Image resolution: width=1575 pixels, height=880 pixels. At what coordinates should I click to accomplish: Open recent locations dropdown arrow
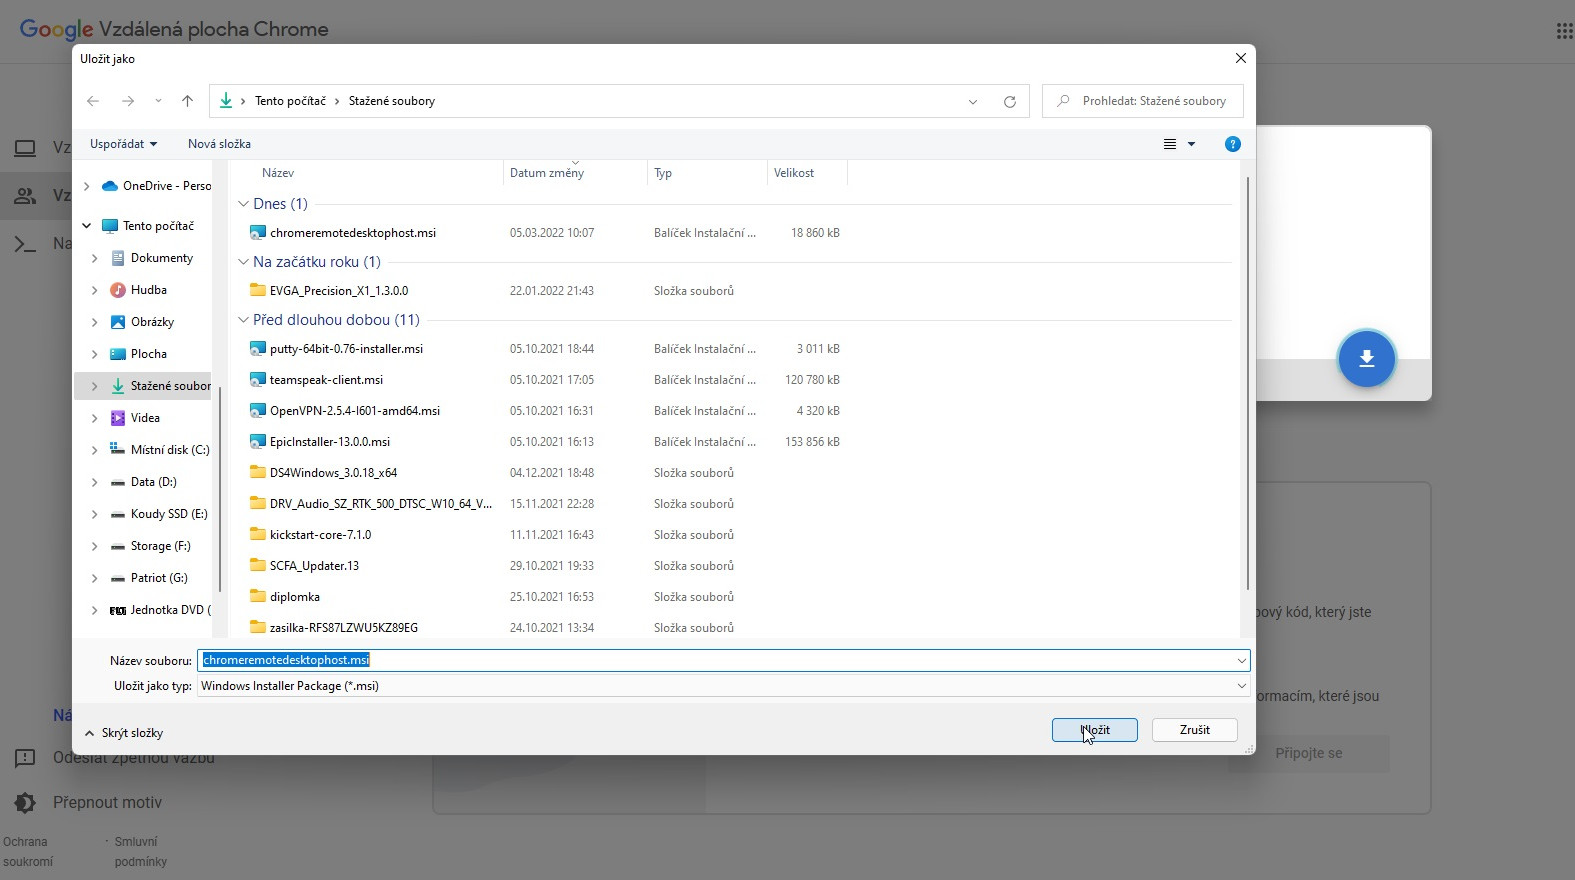click(158, 101)
